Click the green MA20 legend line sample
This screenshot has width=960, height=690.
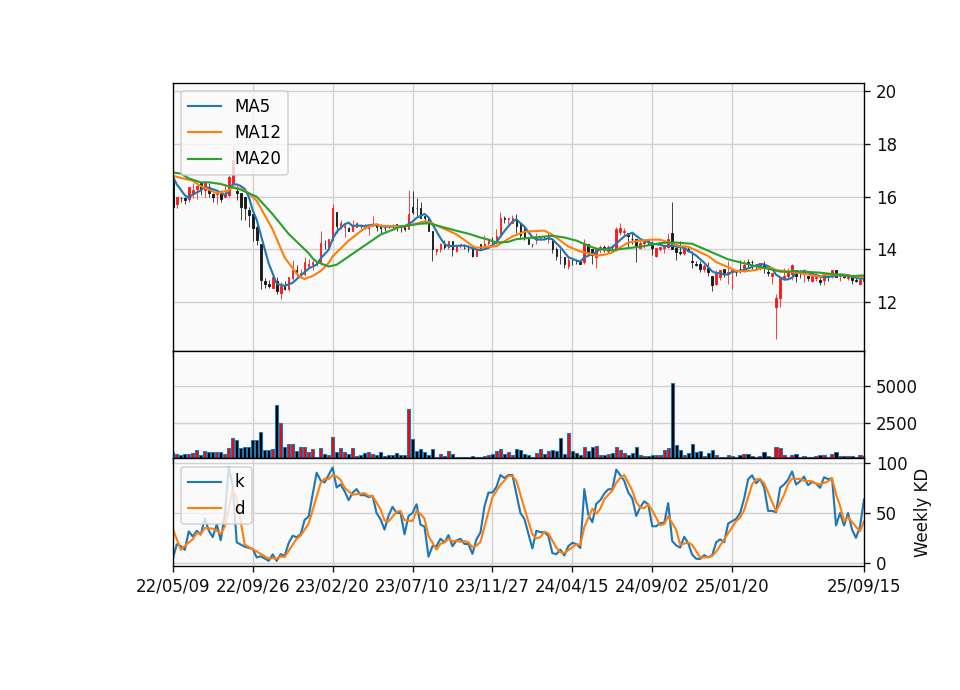(x=204, y=159)
